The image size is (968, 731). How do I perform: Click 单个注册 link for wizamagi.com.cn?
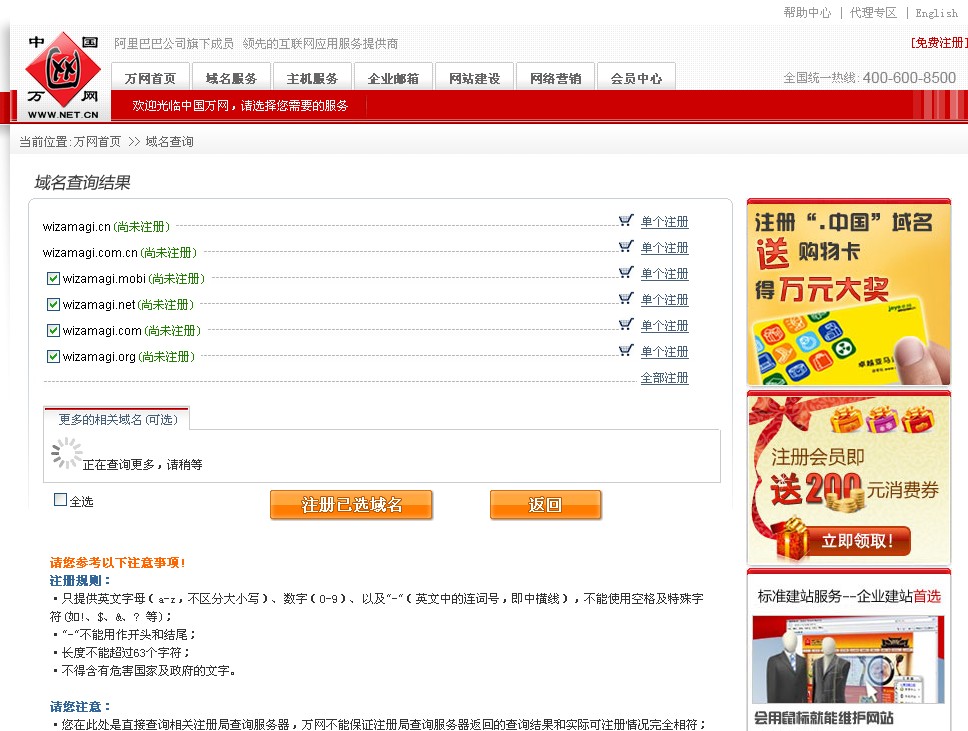tap(664, 248)
